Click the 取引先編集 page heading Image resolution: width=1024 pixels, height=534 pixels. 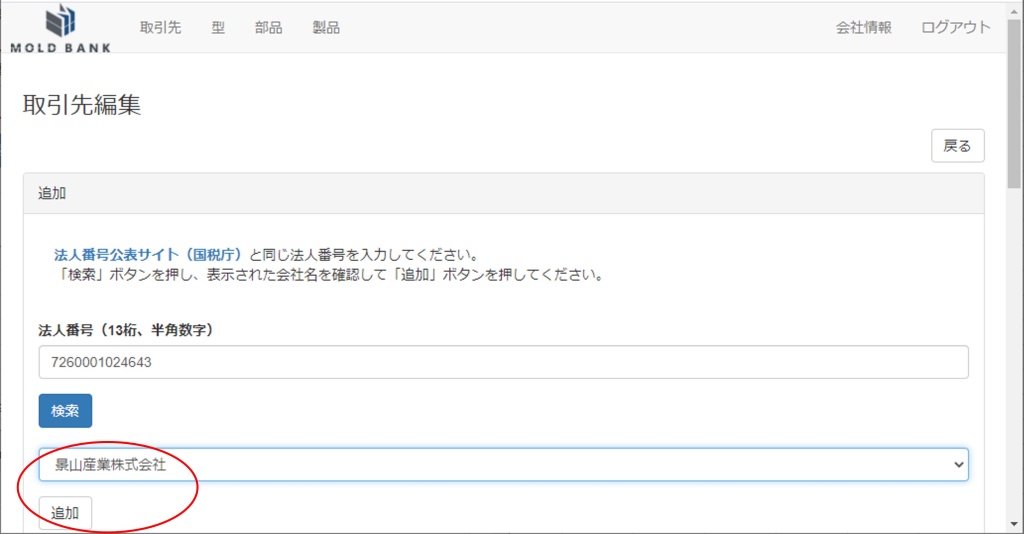click(x=82, y=105)
